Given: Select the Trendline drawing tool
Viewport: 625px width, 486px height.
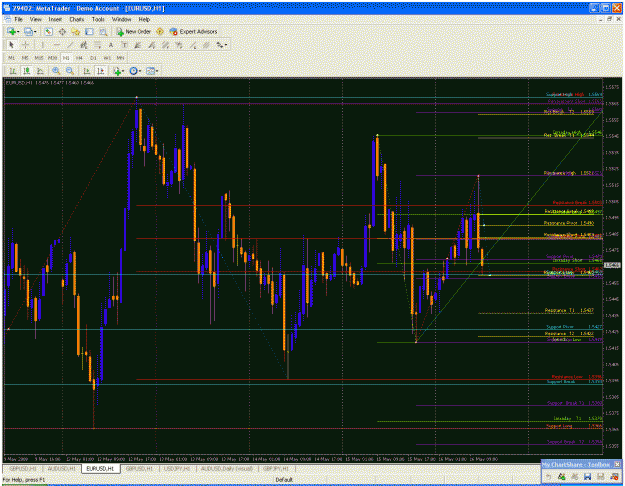Looking at the screenshot, I should pyautogui.click(x=70, y=45).
